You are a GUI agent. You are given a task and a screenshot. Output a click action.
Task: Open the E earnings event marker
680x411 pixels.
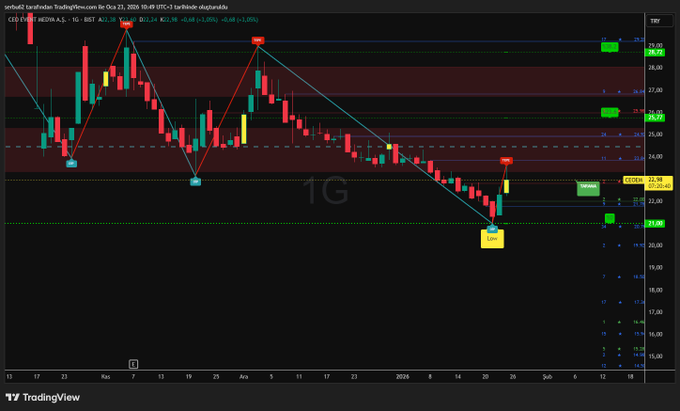click(x=133, y=364)
